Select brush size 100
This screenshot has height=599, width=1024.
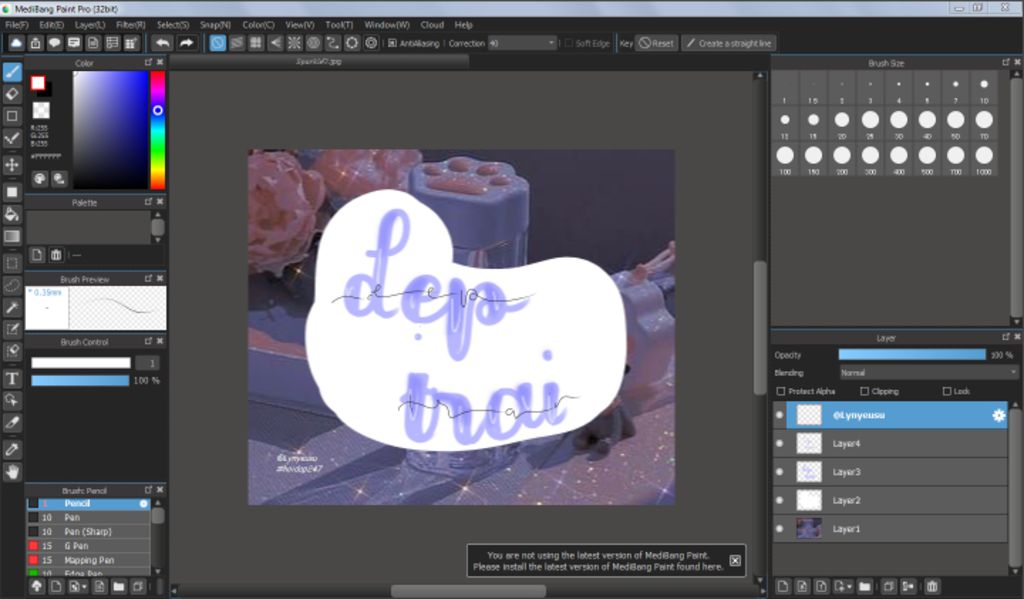click(x=785, y=159)
